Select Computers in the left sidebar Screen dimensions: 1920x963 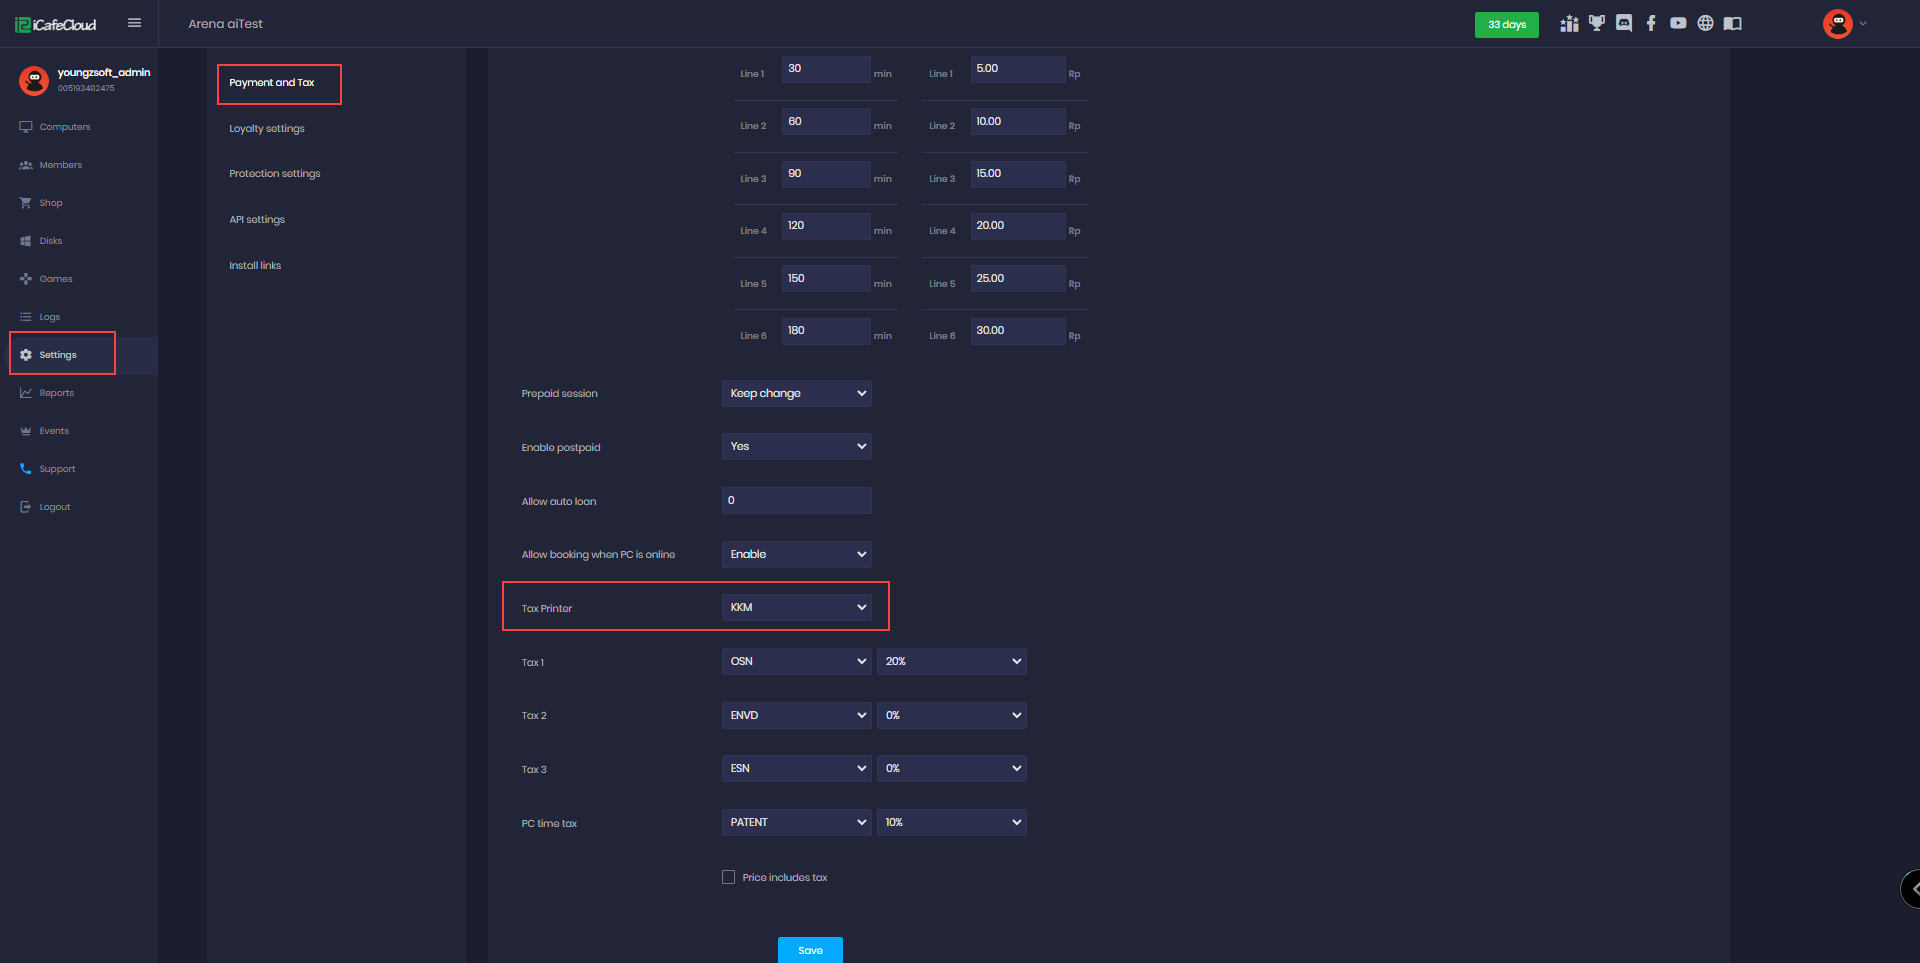[64, 127]
